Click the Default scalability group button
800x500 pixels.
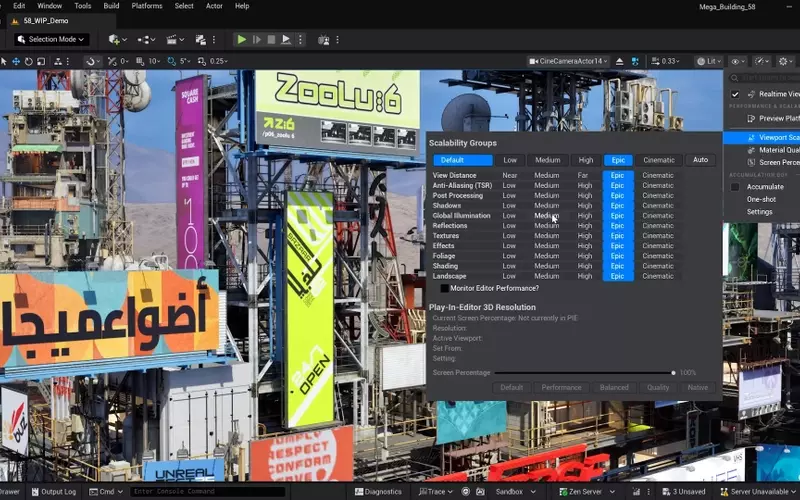[x=463, y=160]
